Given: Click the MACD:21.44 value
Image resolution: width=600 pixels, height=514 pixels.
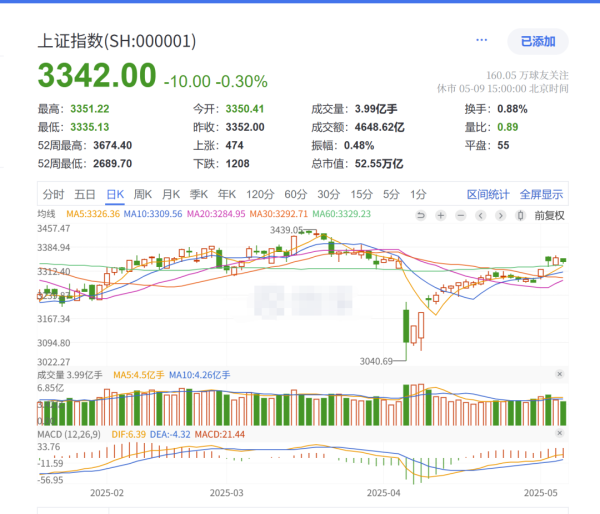Looking at the screenshot, I should pos(220,434).
